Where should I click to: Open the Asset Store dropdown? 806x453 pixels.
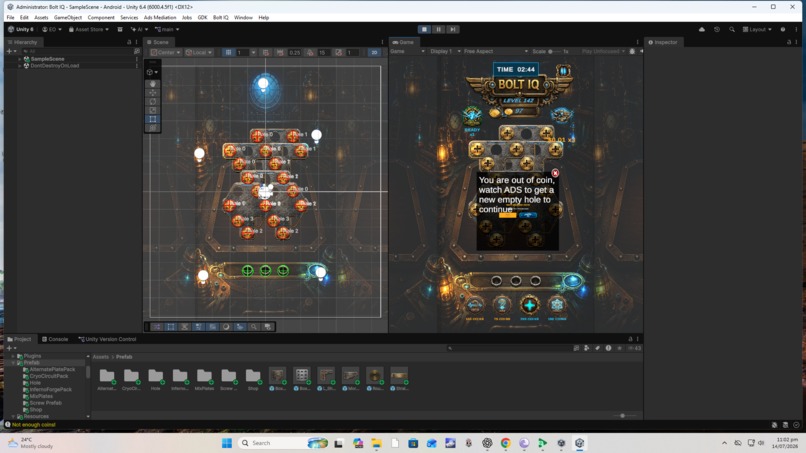(88, 29)
